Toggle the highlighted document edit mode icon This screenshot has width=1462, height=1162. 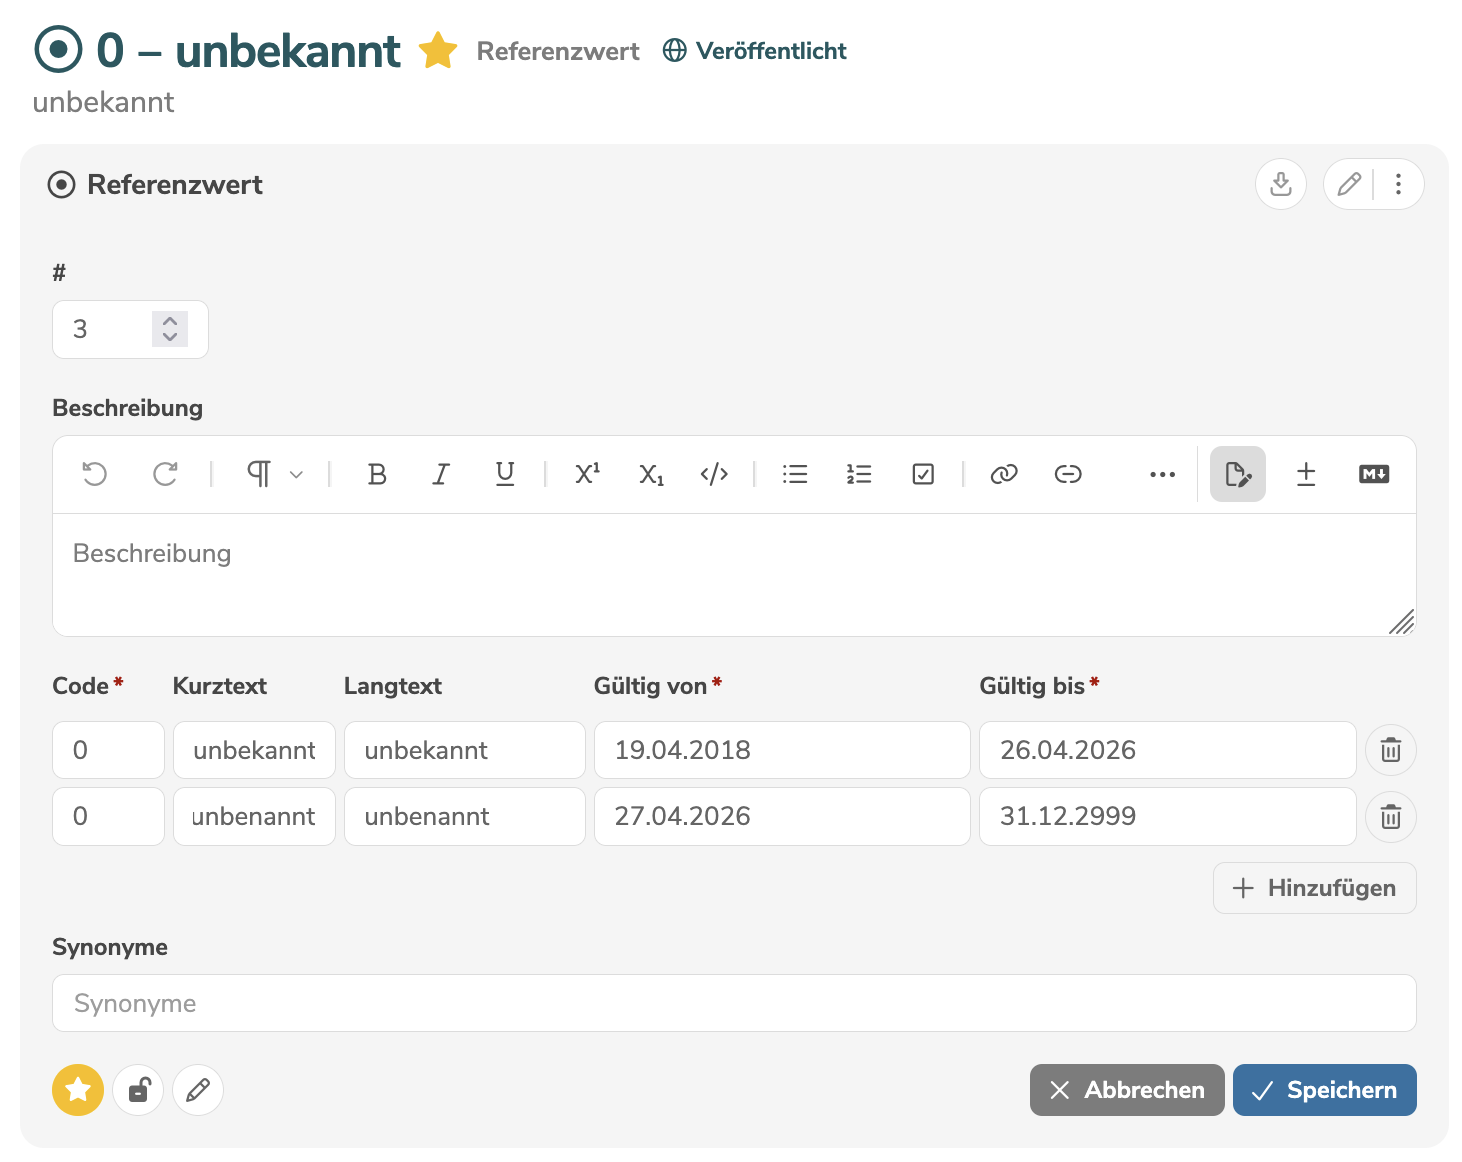[x=1238, y=474]
